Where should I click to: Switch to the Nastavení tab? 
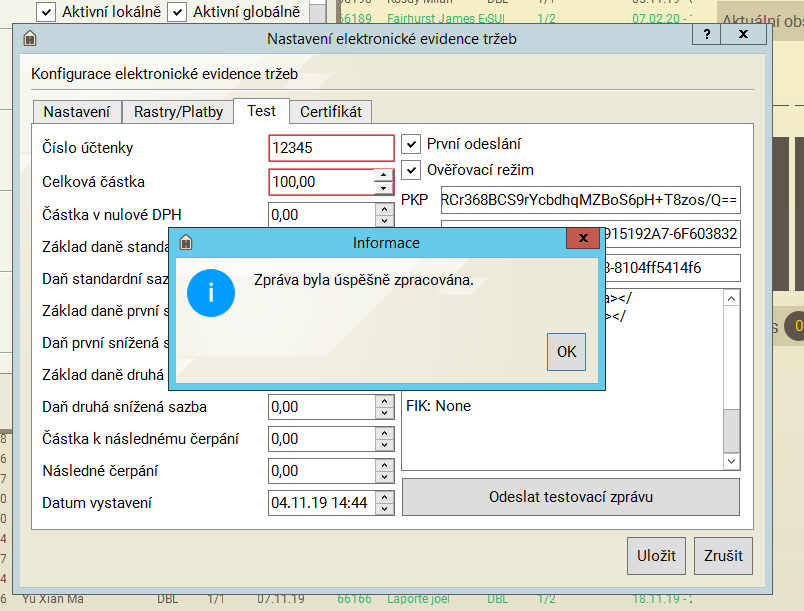[77, 112]
